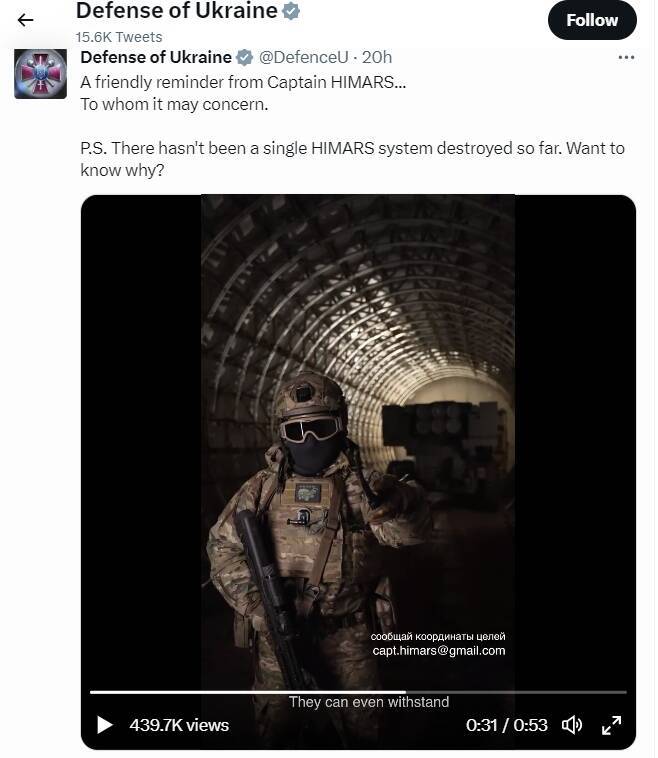Click the verified badge beside the header title

(291, 11)
